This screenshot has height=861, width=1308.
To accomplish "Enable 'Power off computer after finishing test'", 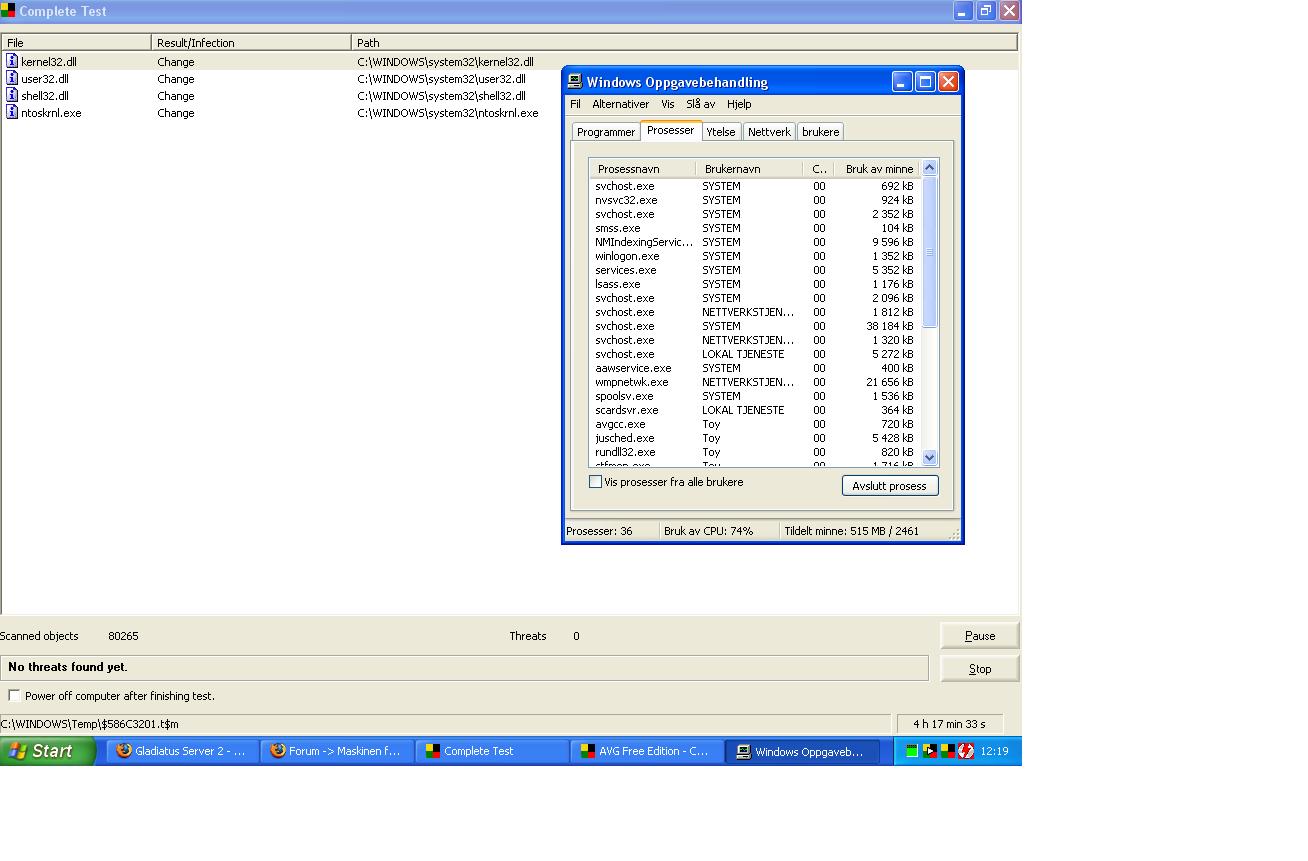I will click(x=14, y=695).
